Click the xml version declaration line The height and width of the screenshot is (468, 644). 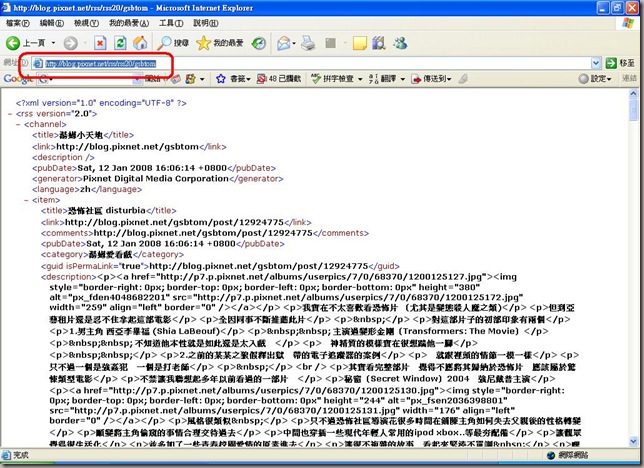[101, 103]
